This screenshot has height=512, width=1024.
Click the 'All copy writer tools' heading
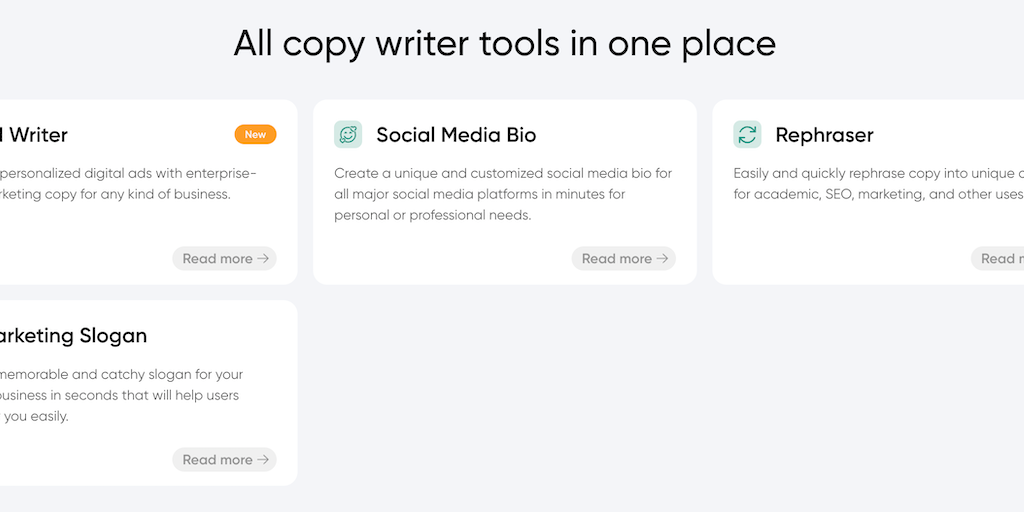point(504,43)
